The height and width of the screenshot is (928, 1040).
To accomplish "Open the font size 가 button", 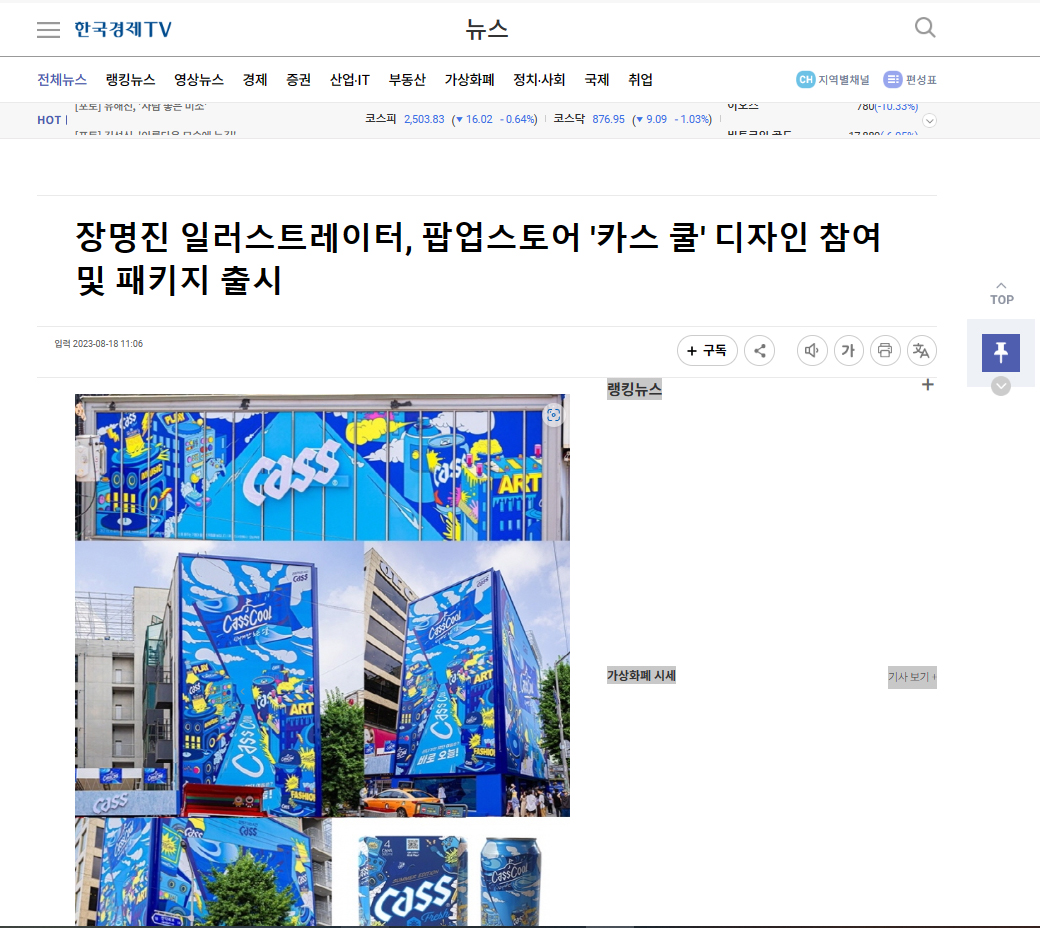I will 848,350.
